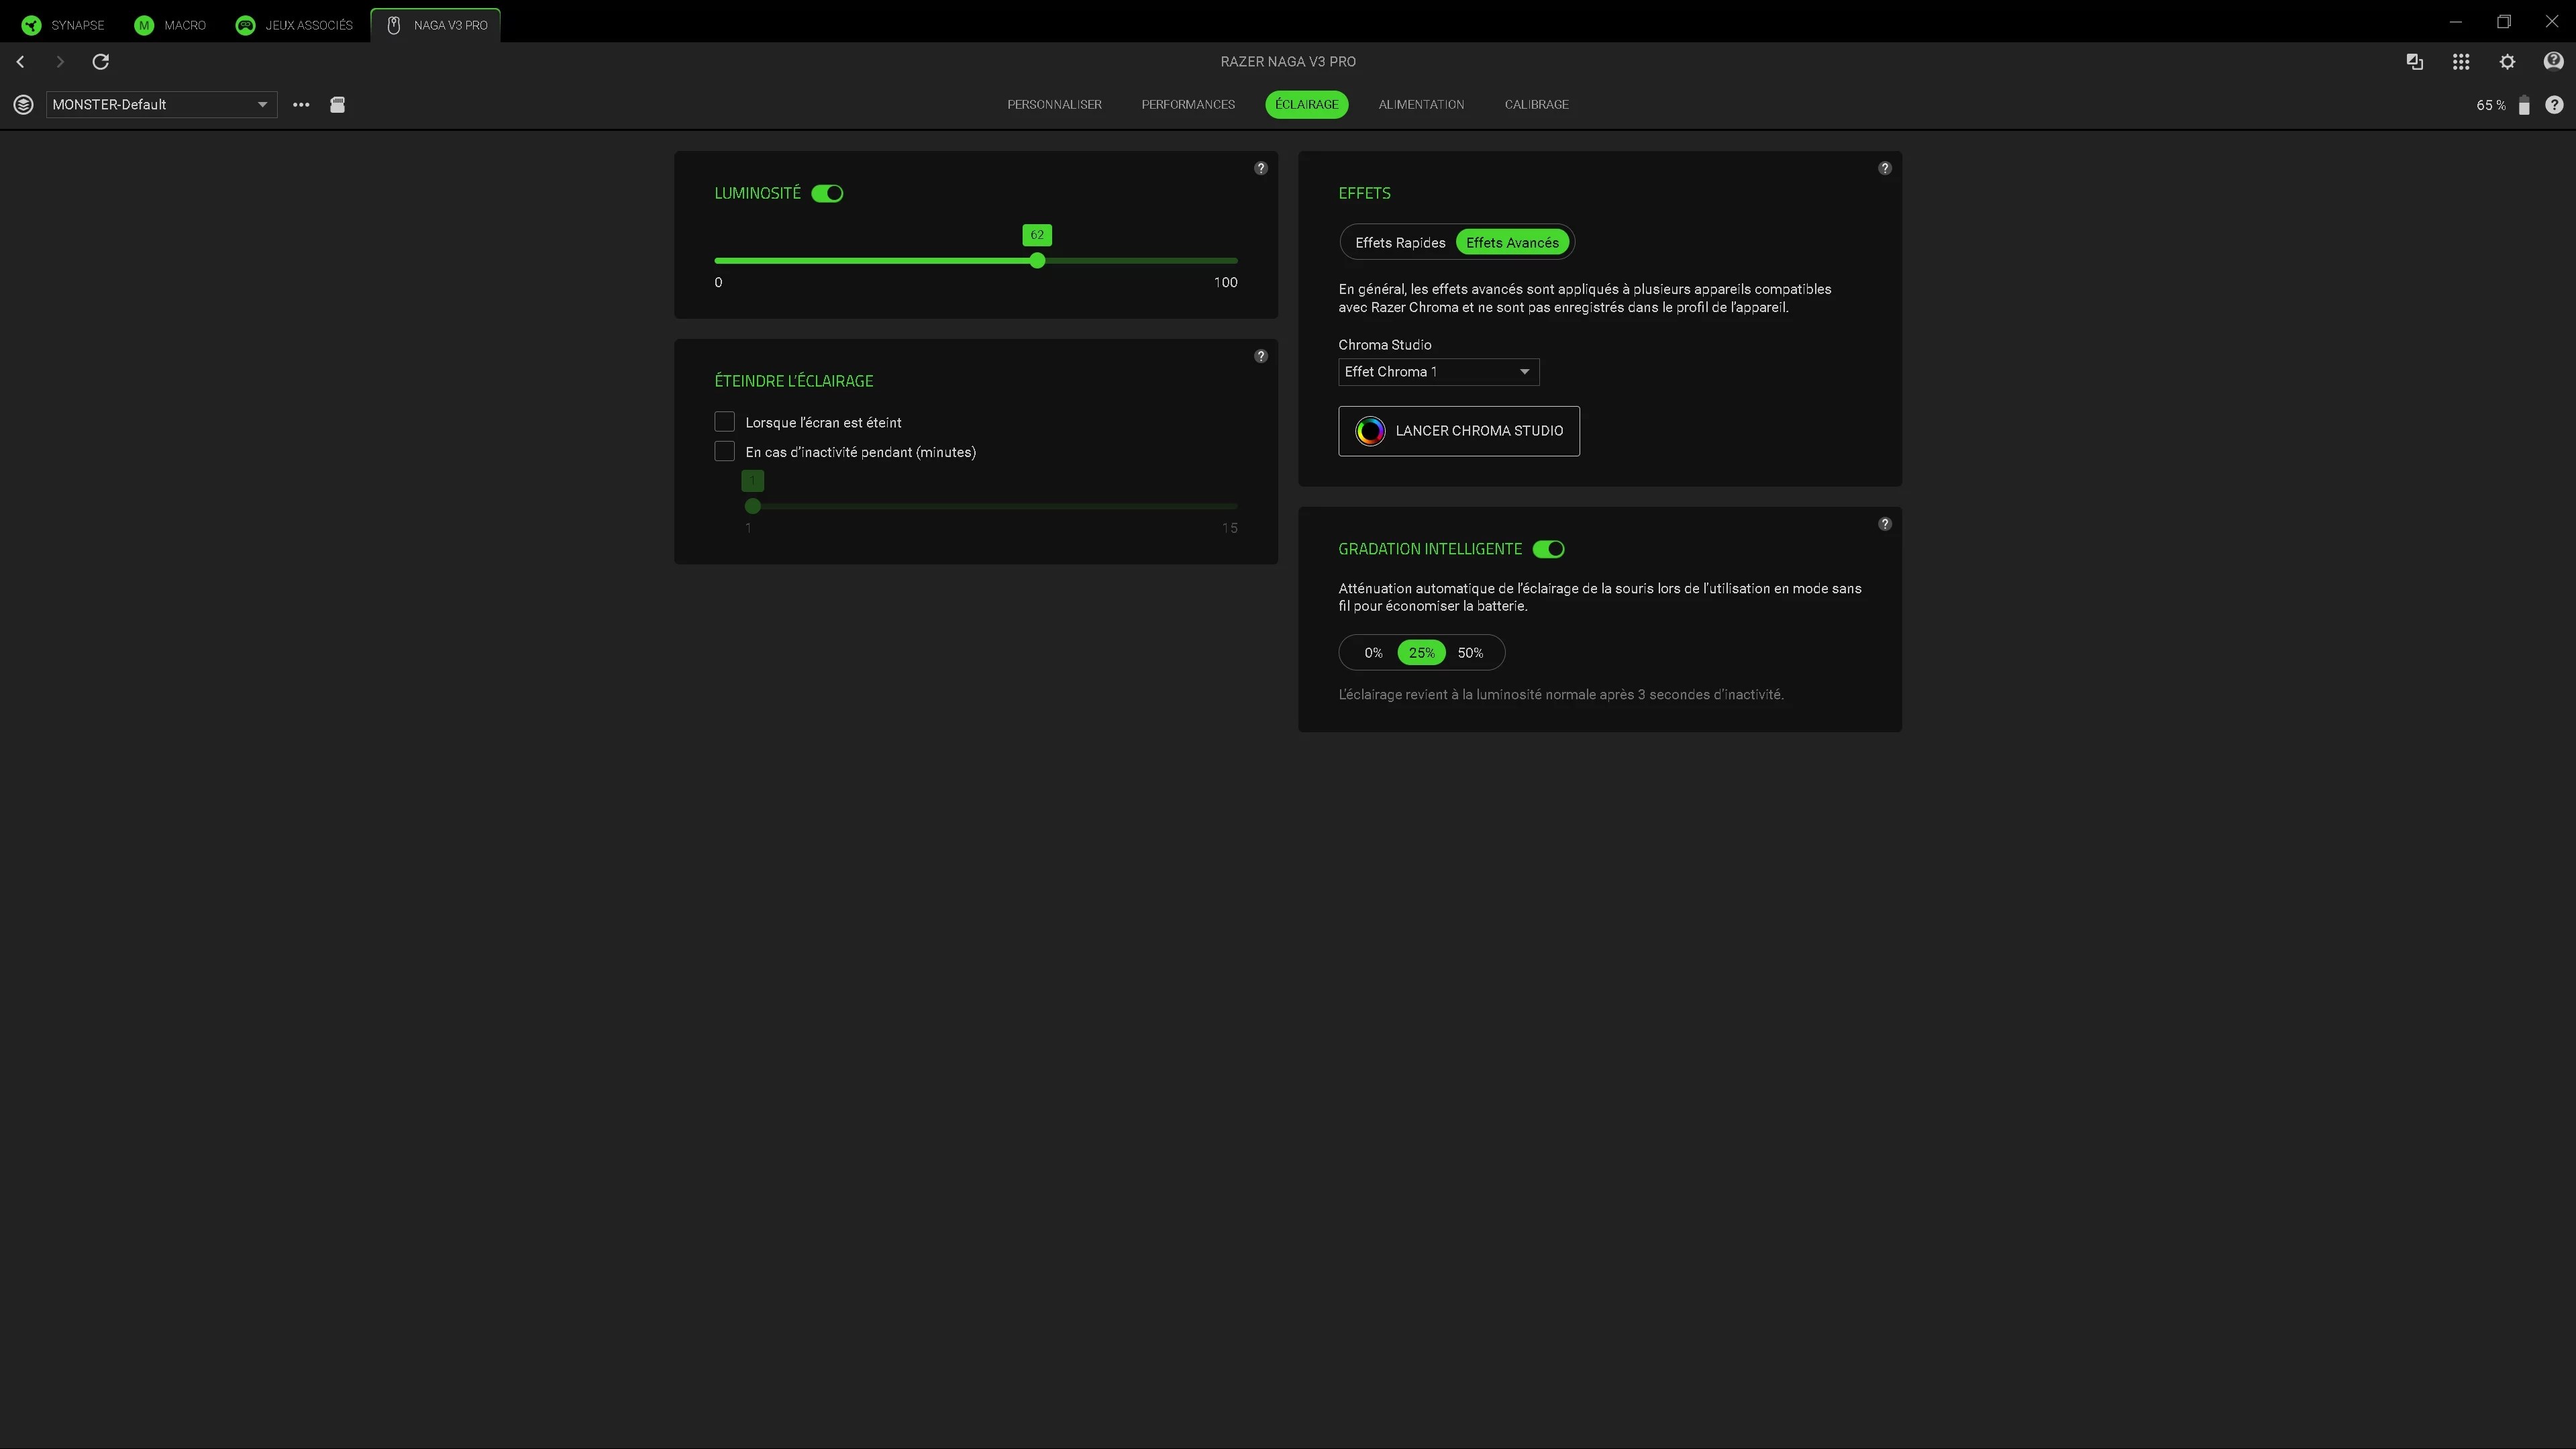Screen dimensions: 2576x1449
Task: Click the Razer Synapse logo icon
Action: point(32,25)
